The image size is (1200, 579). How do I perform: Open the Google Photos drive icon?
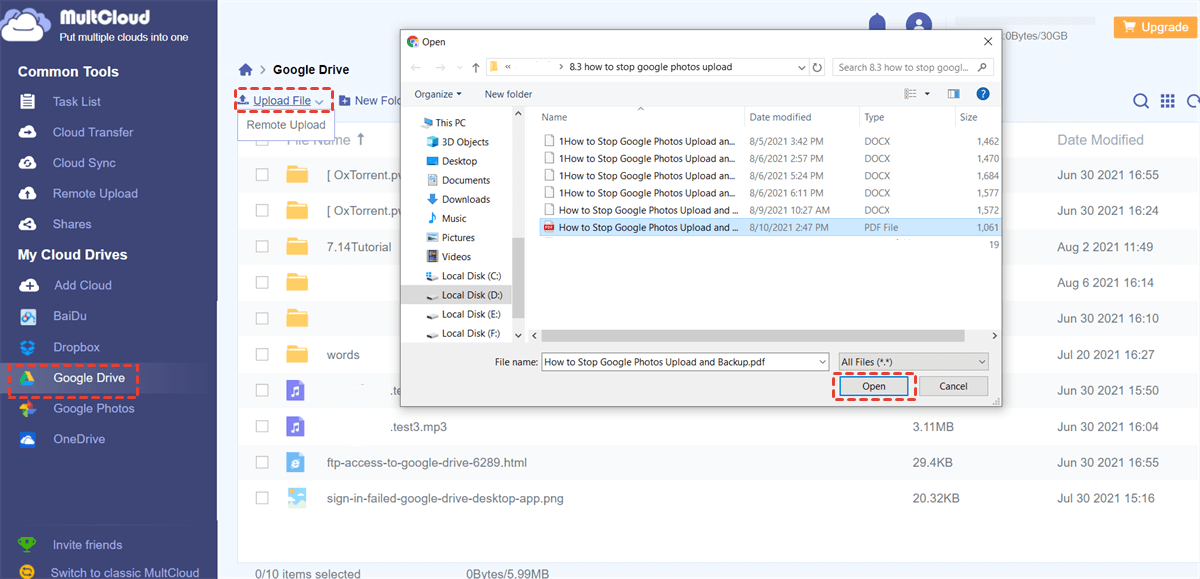29,409
